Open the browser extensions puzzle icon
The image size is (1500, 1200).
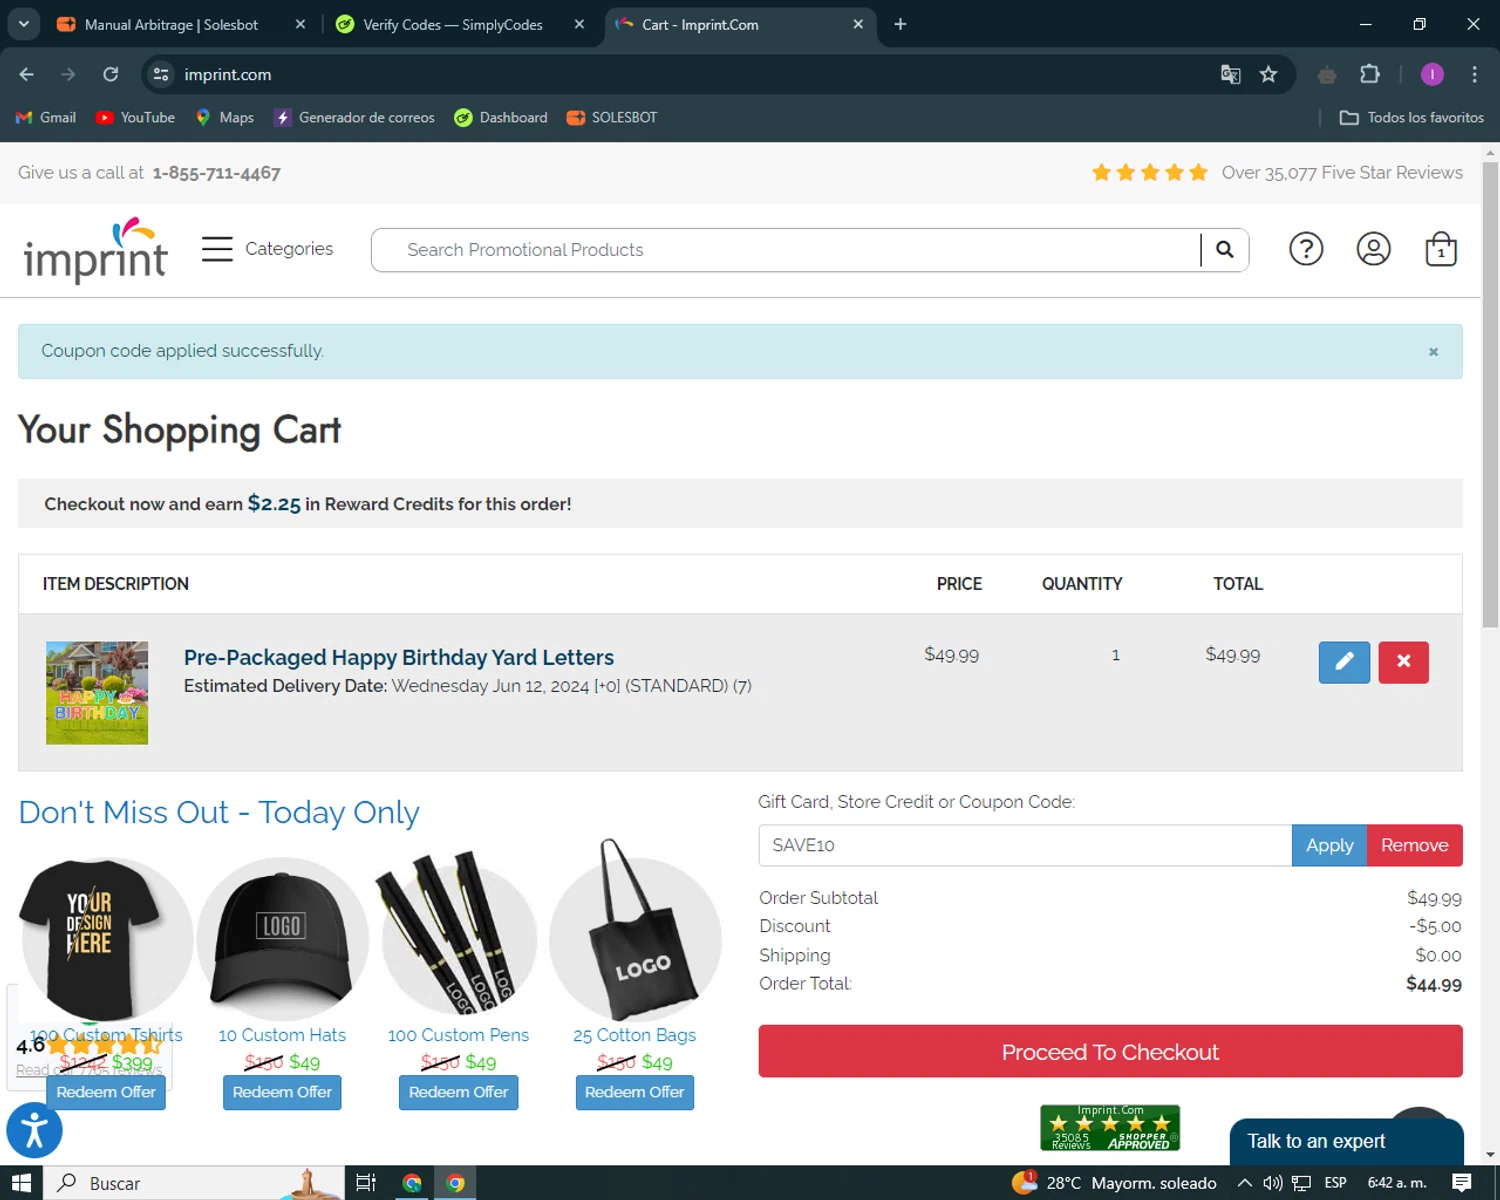(1370, 74)
